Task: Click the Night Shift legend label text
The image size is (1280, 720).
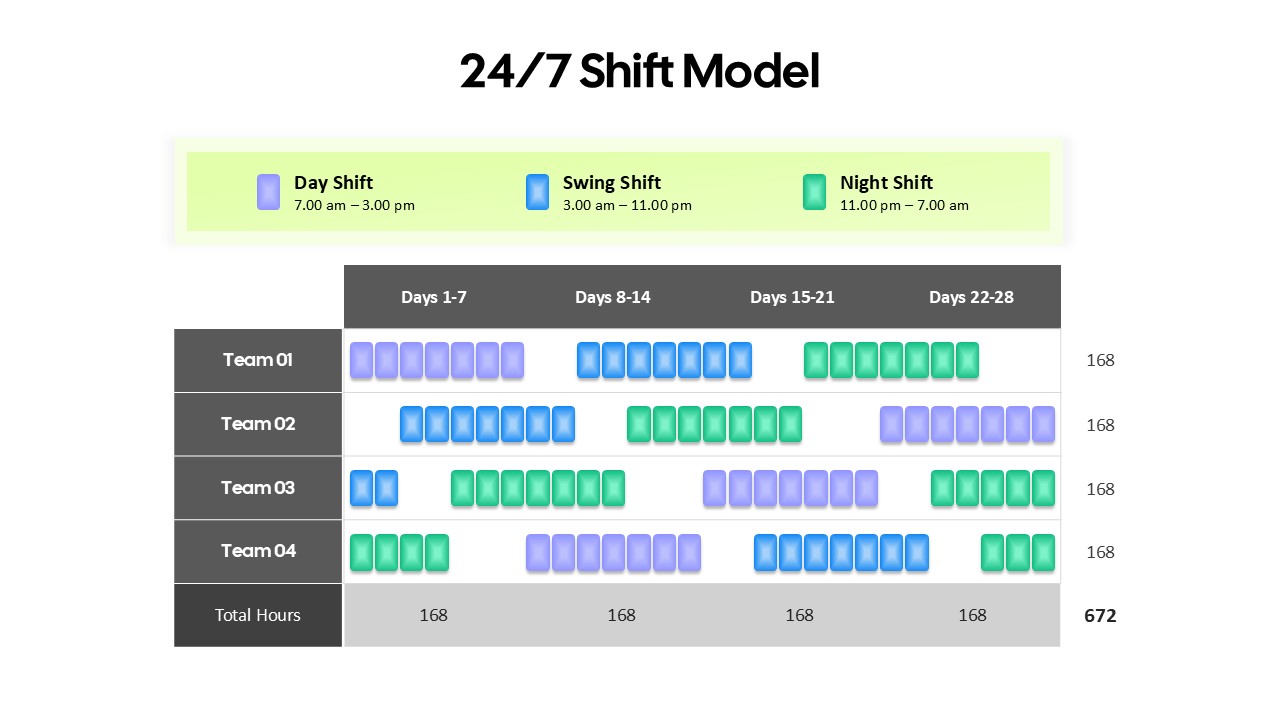Action: [x=886, y=182]
